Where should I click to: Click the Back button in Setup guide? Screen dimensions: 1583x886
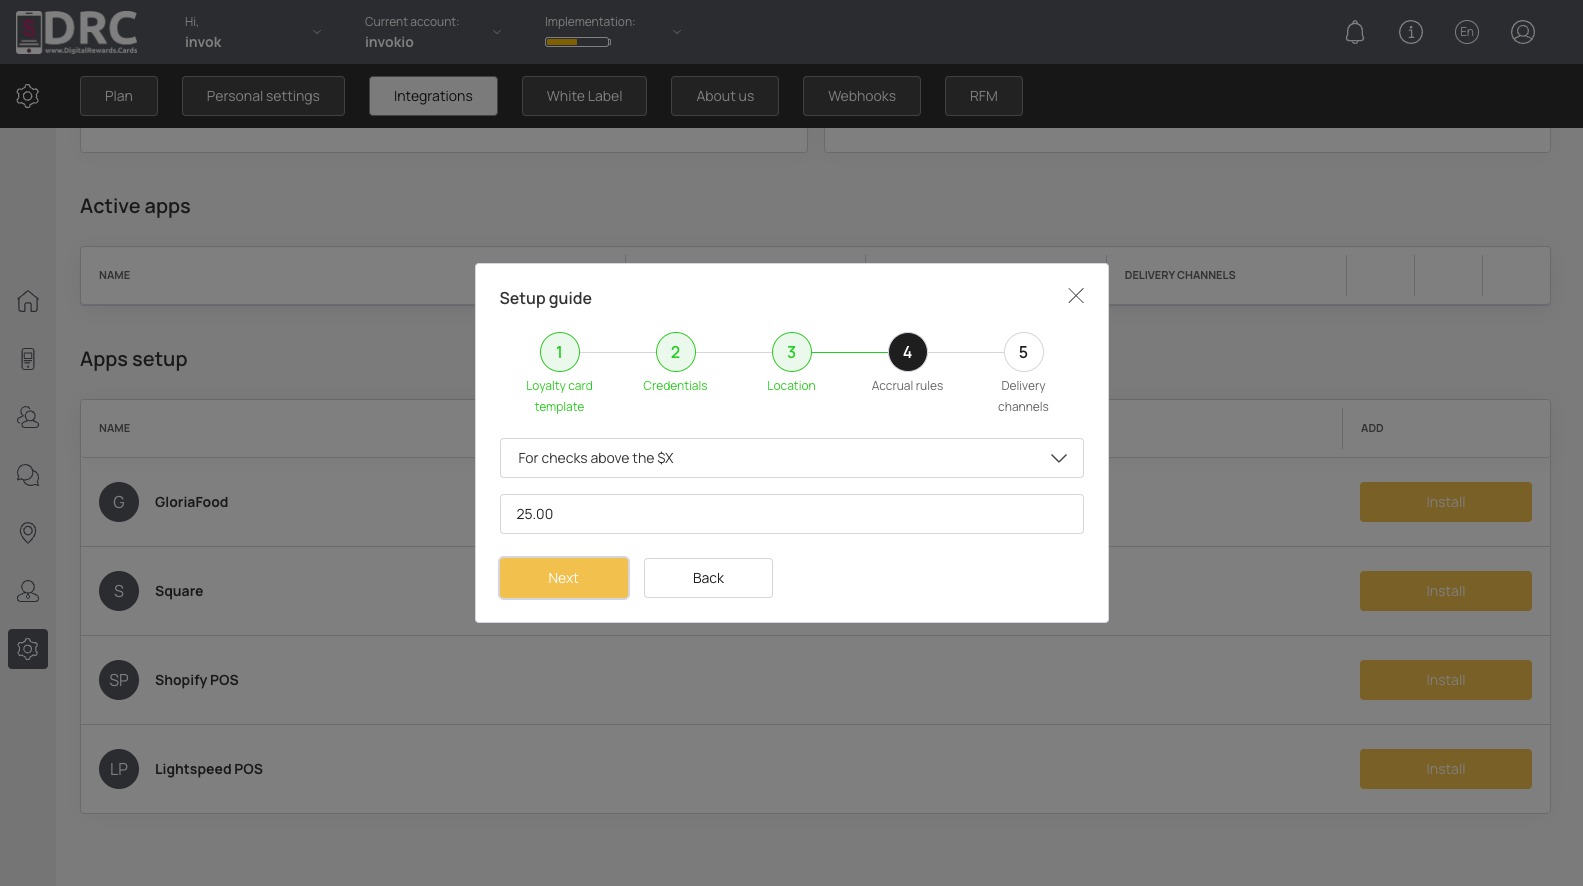pos(708,578)
